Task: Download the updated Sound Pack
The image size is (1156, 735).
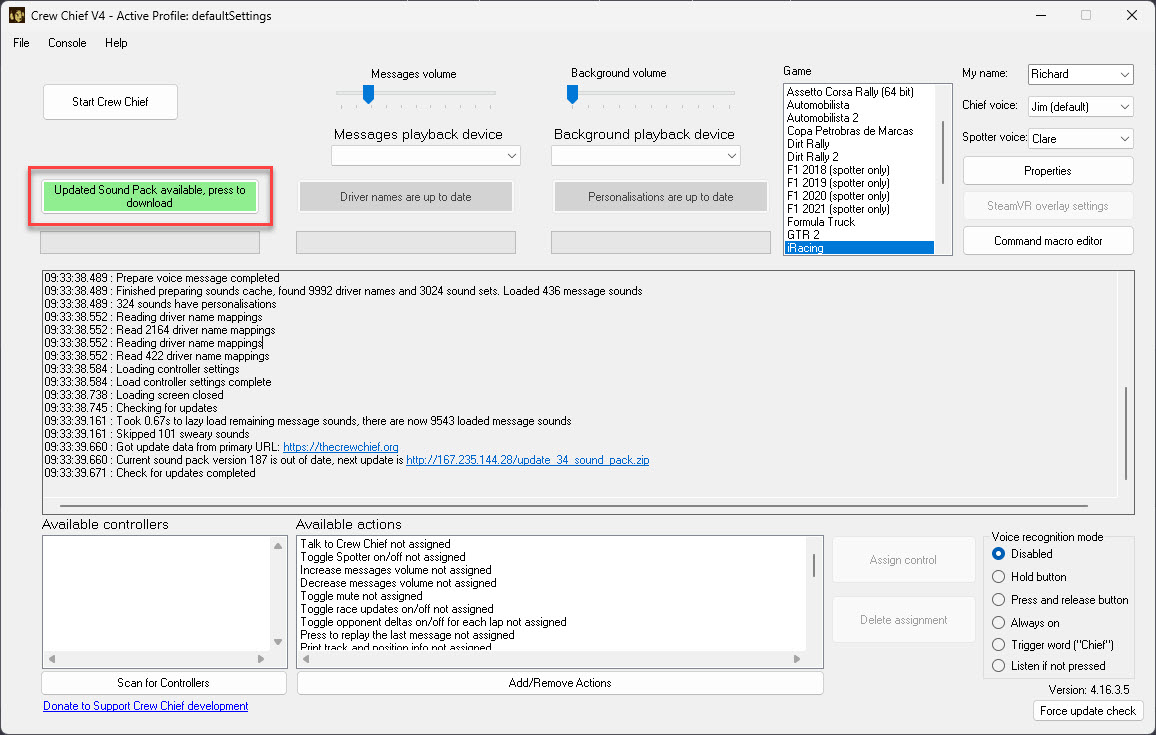Action: 151,196
